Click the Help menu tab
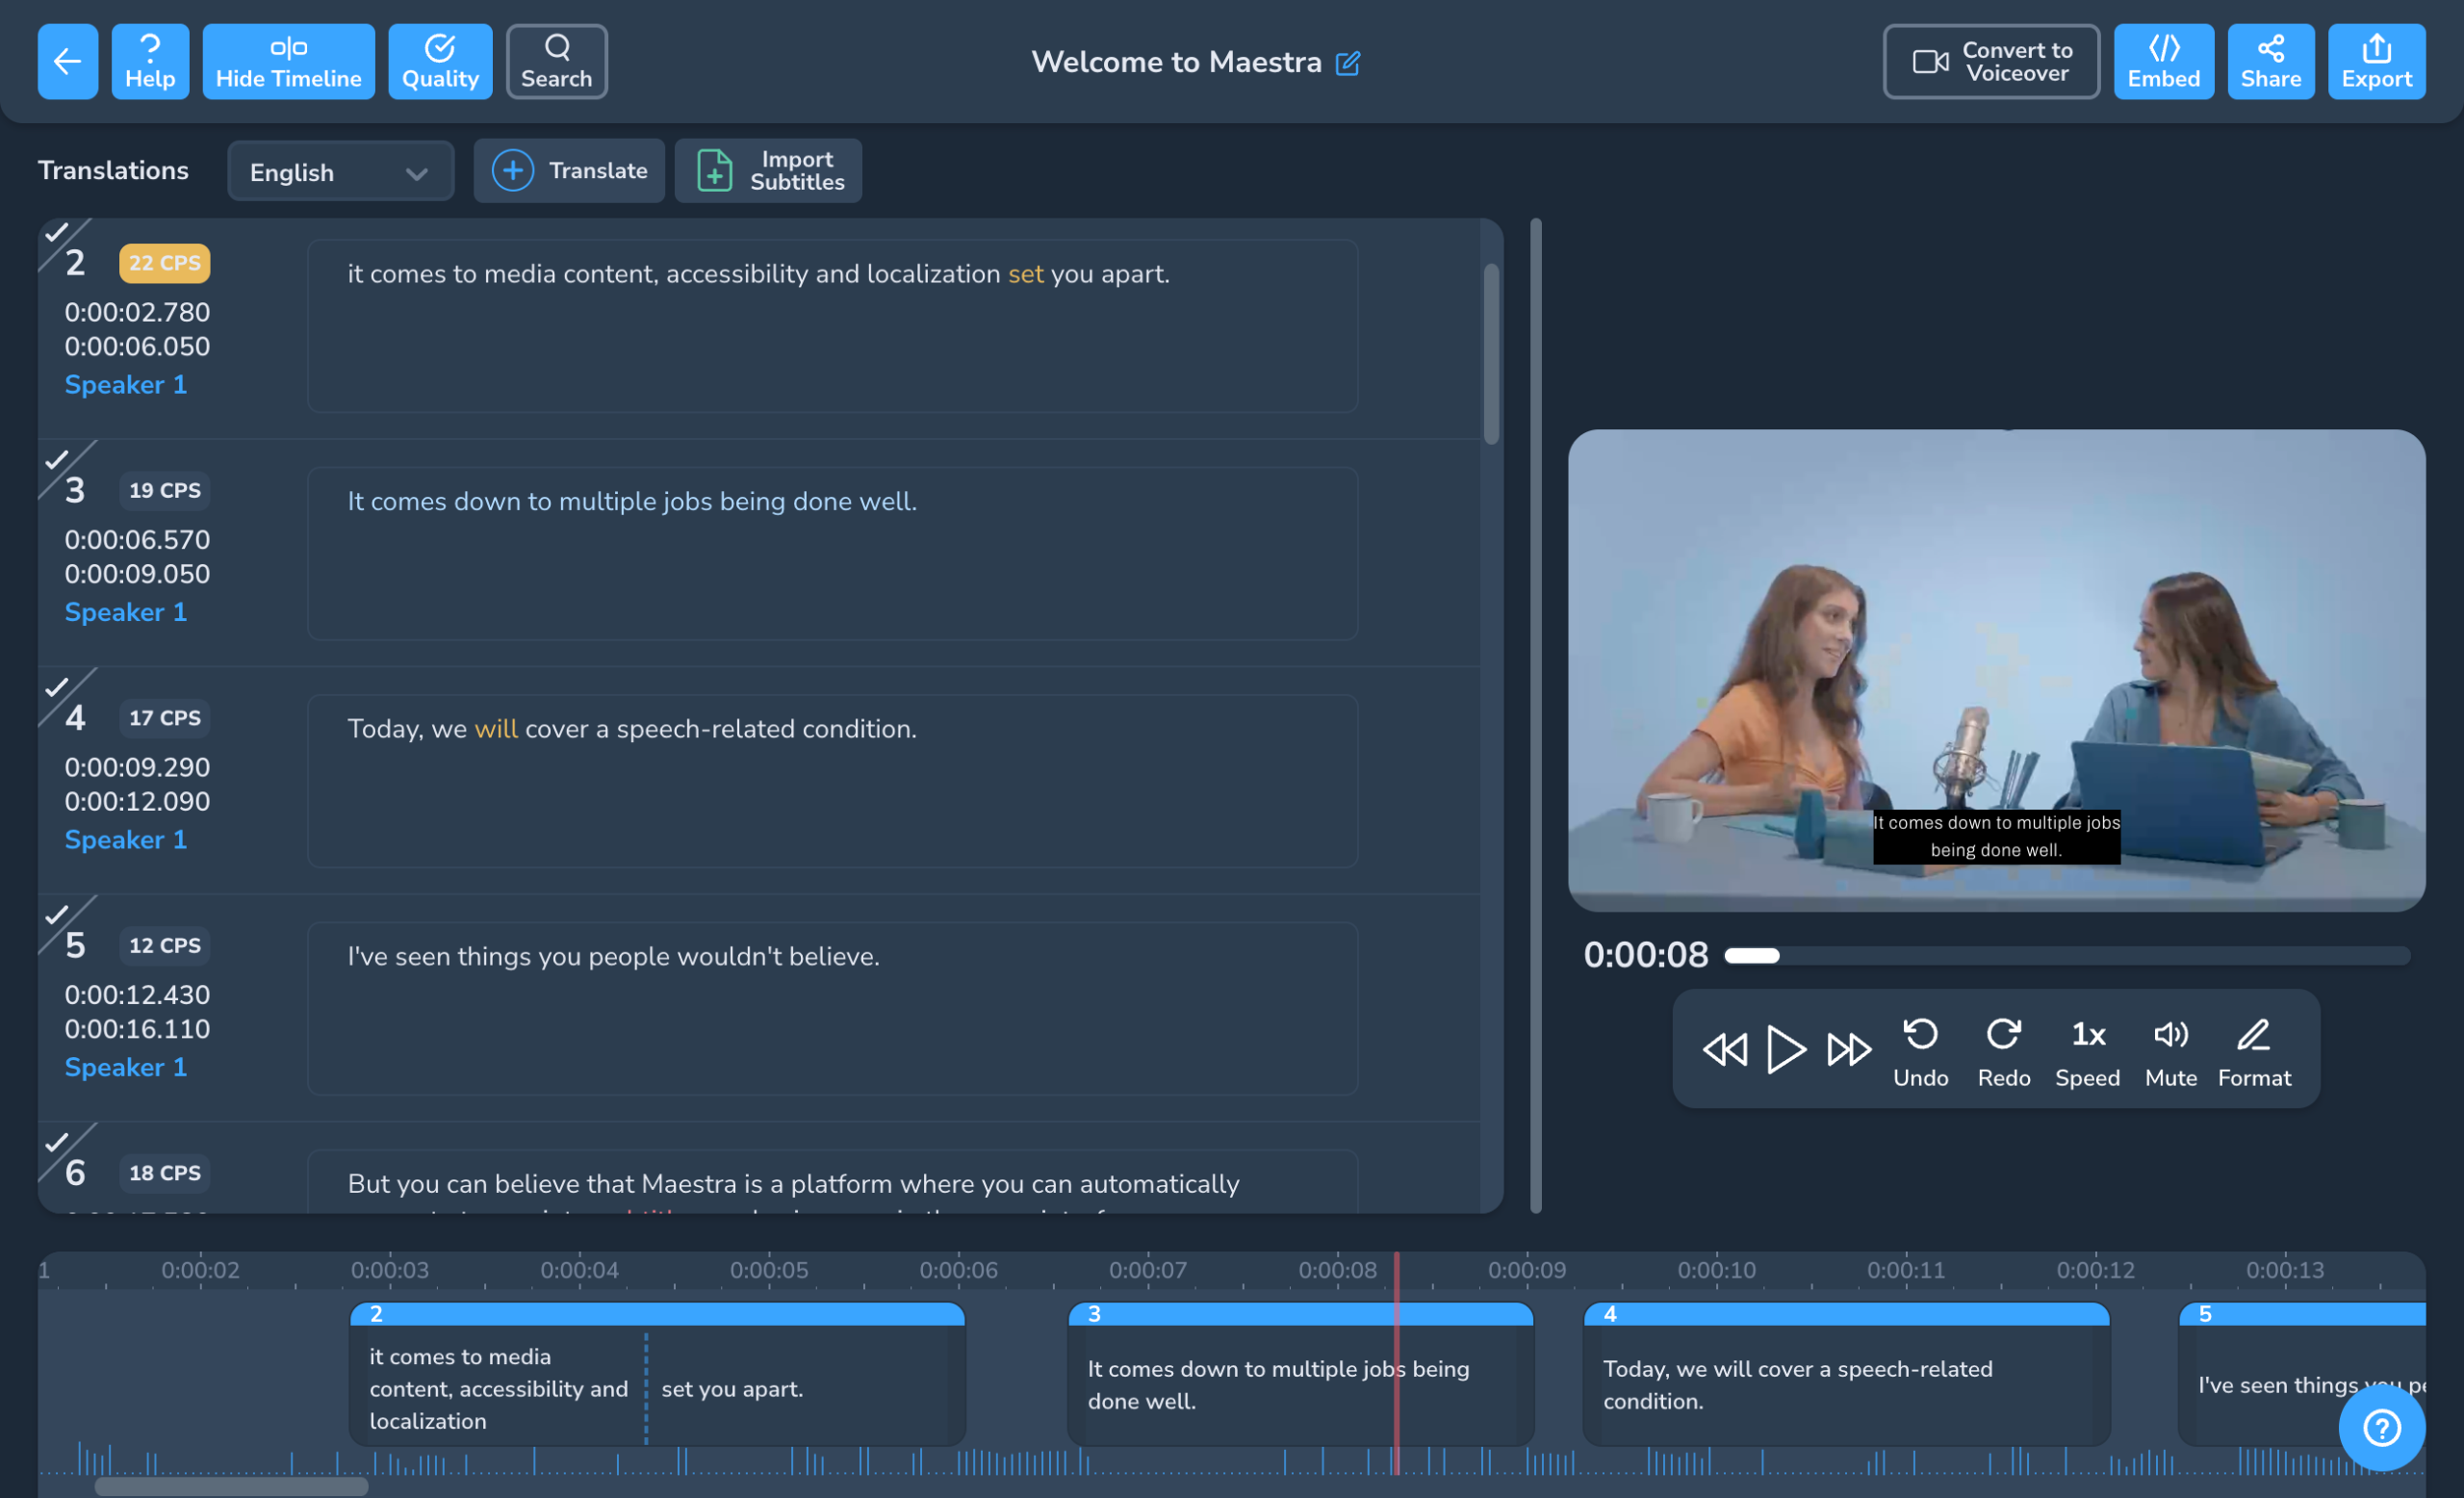 tap(149, 62)
